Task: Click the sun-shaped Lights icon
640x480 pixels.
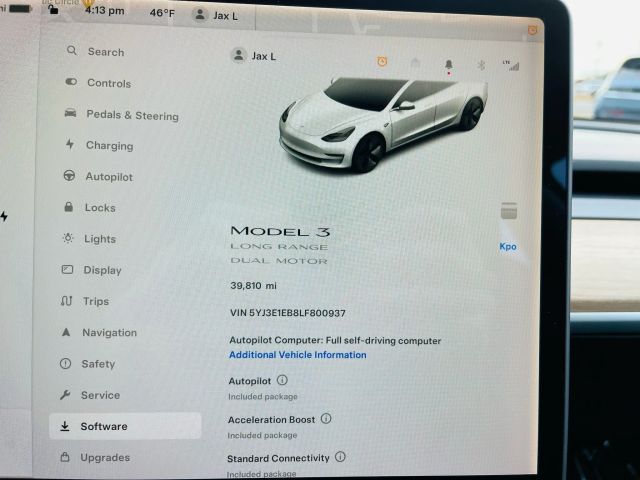Action: coord(68,238)
